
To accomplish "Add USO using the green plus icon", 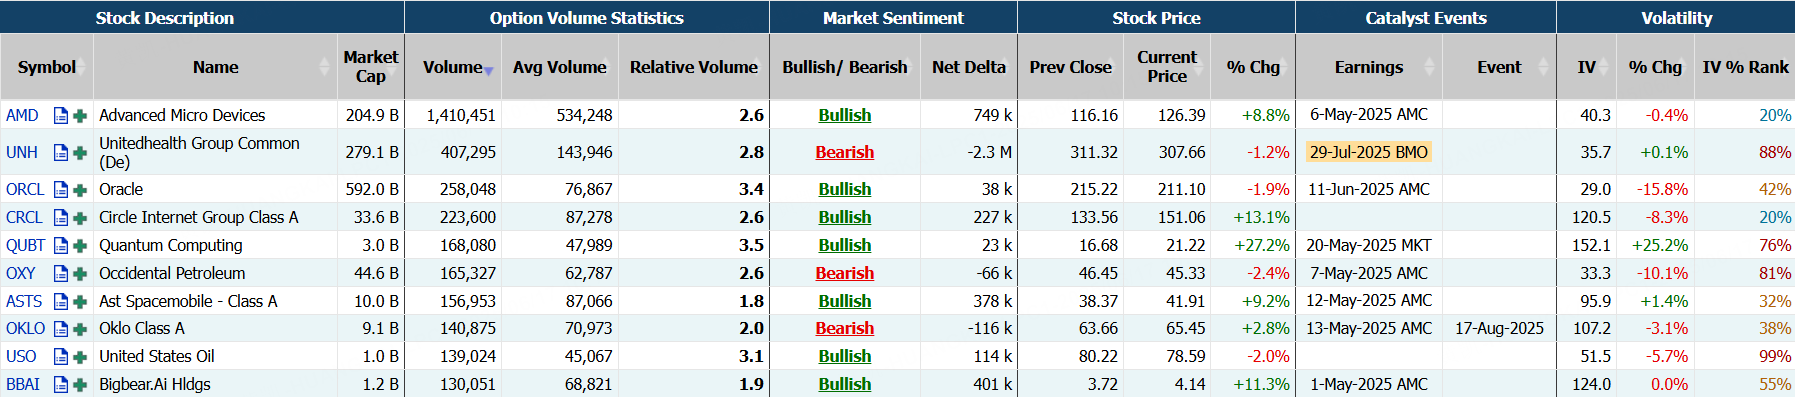I will pyautogui.click(x=80, y=357).
